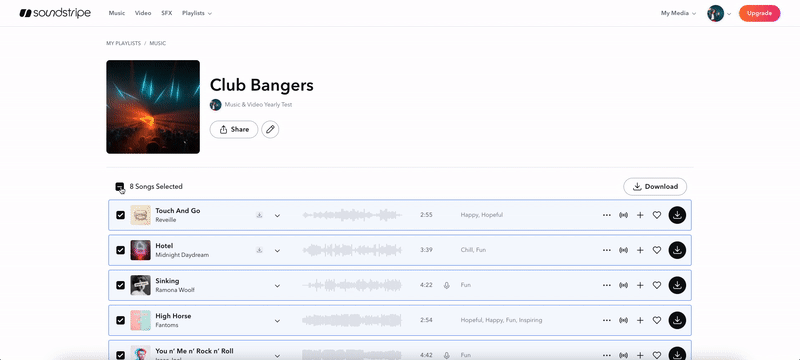Uncheck the High Horse checkbox
The image size is (800, 360).
(x=120, y=321)
